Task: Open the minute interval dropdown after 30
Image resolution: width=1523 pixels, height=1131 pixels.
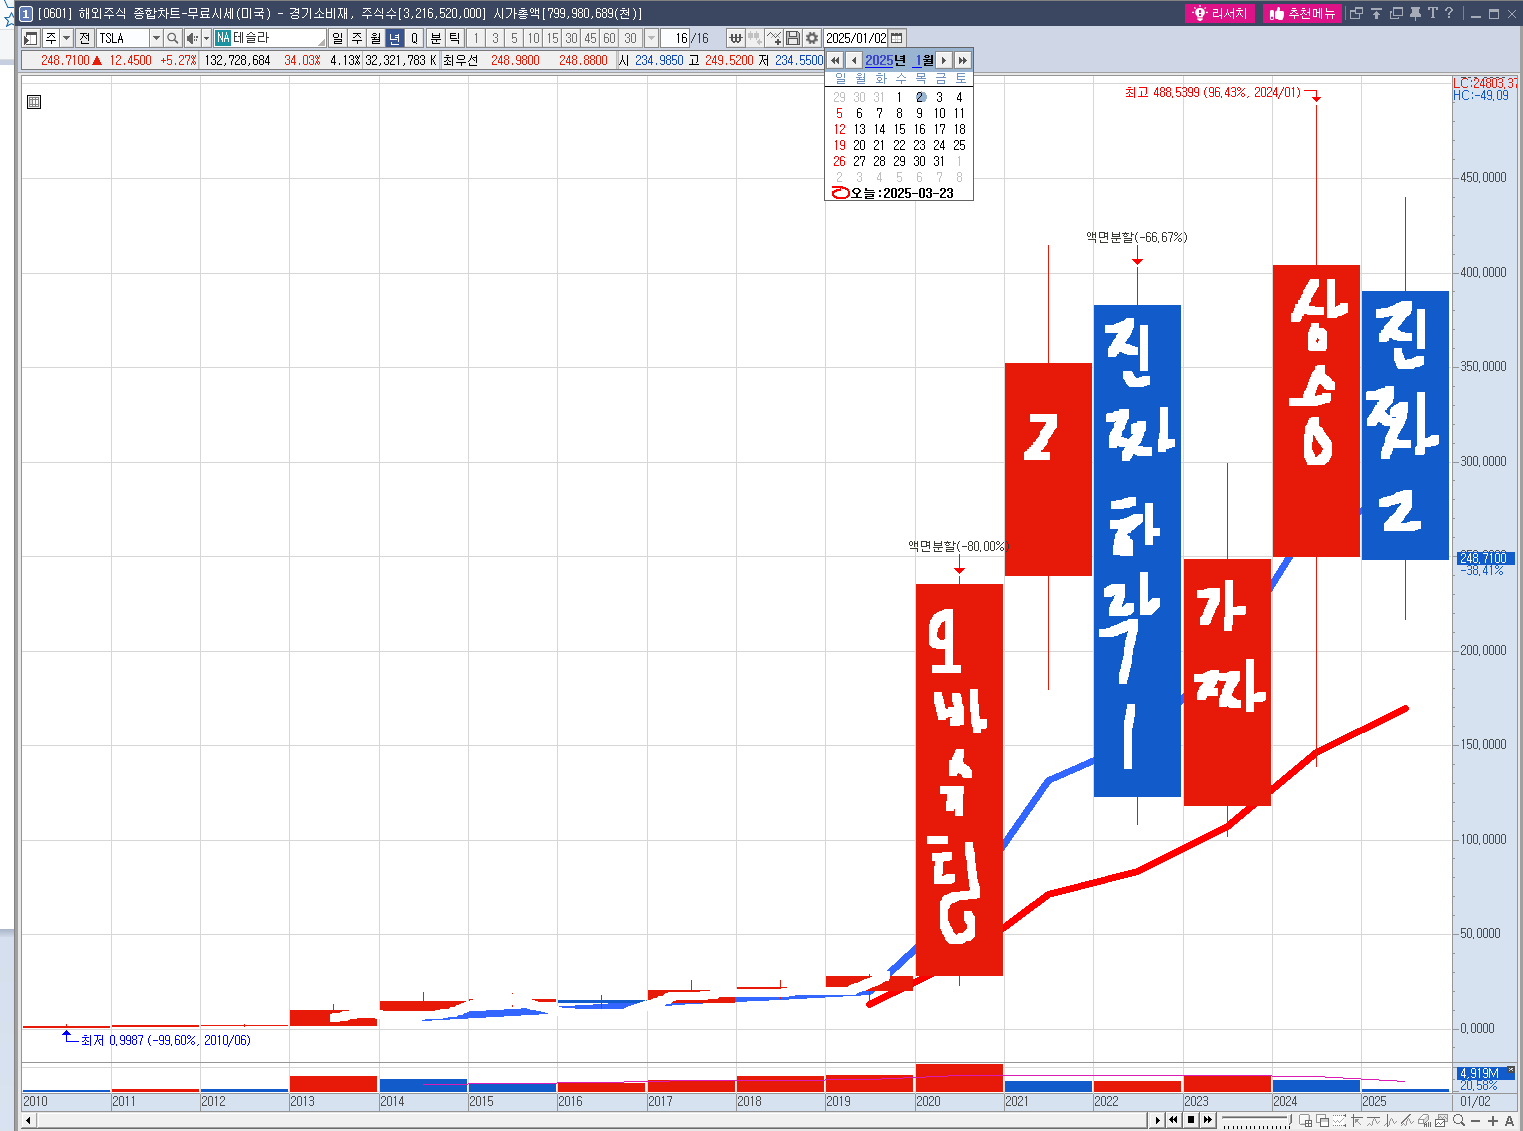Action: [651, 38]
